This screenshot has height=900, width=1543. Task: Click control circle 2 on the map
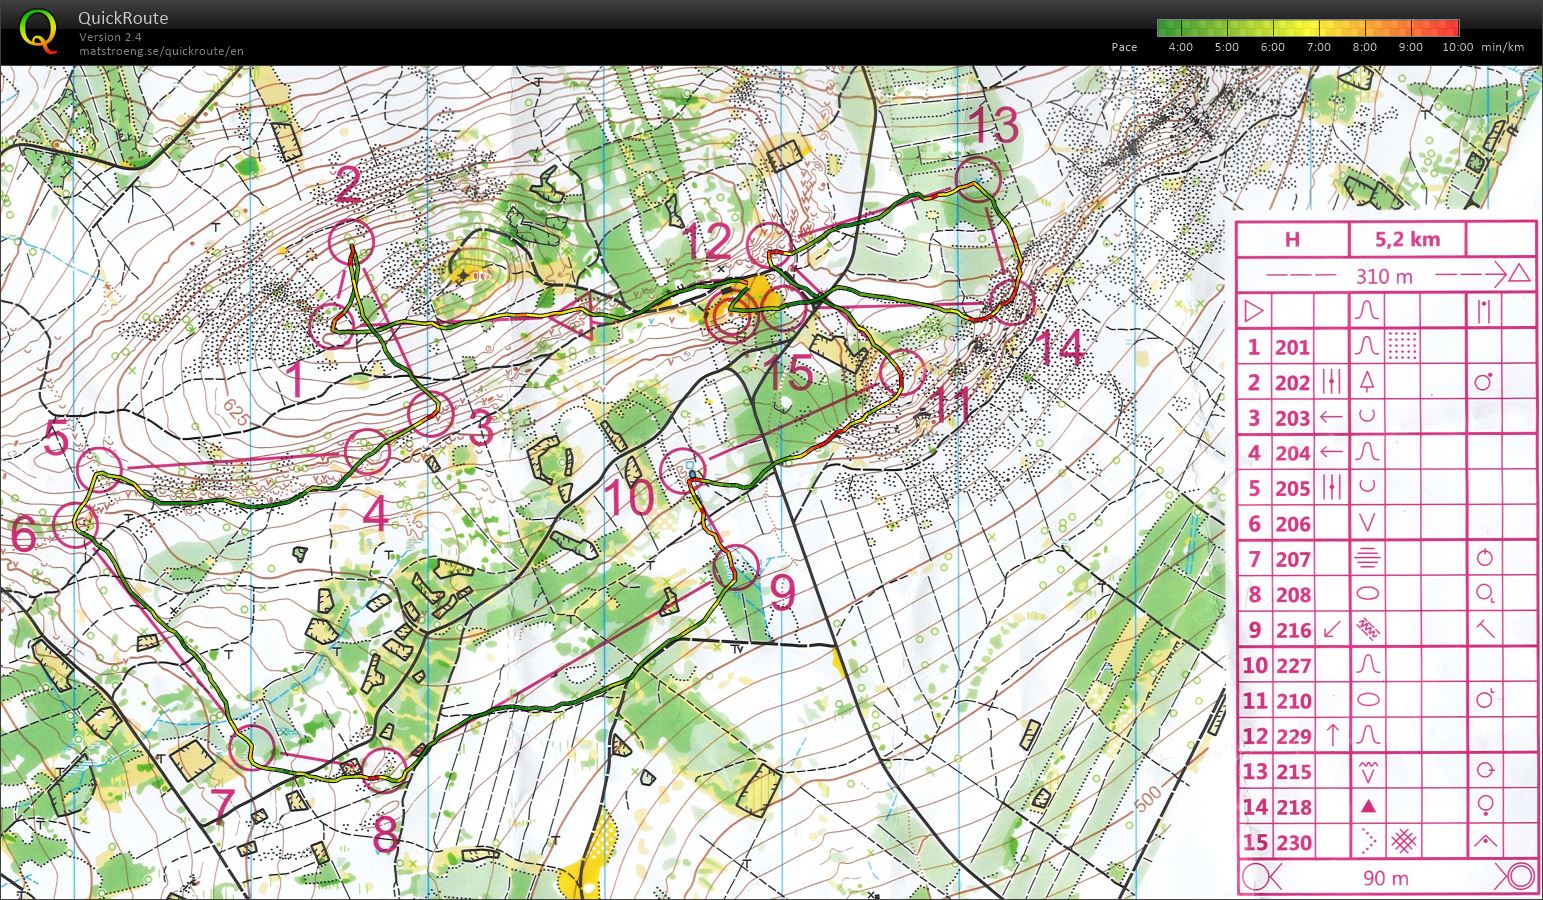(x=351, y=240)
